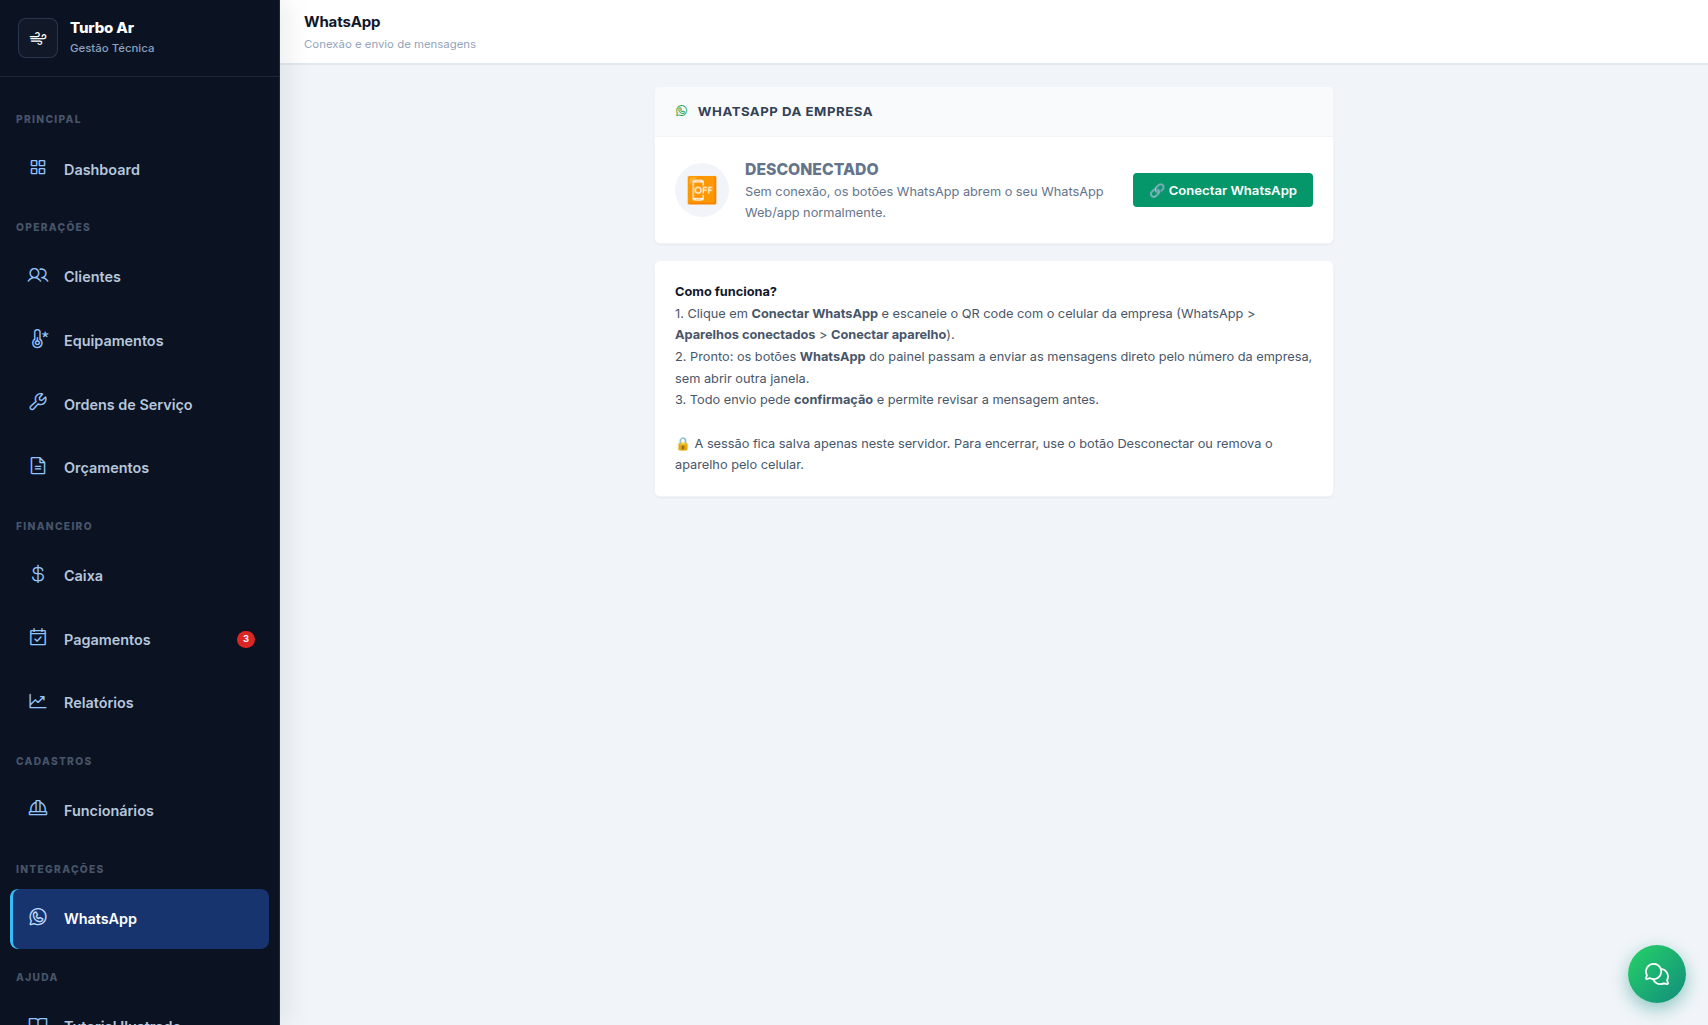This screenshot has width=1708, height=1025.
Task: Click the OPERAÇÕES section label
Action: tap(53, 227)
